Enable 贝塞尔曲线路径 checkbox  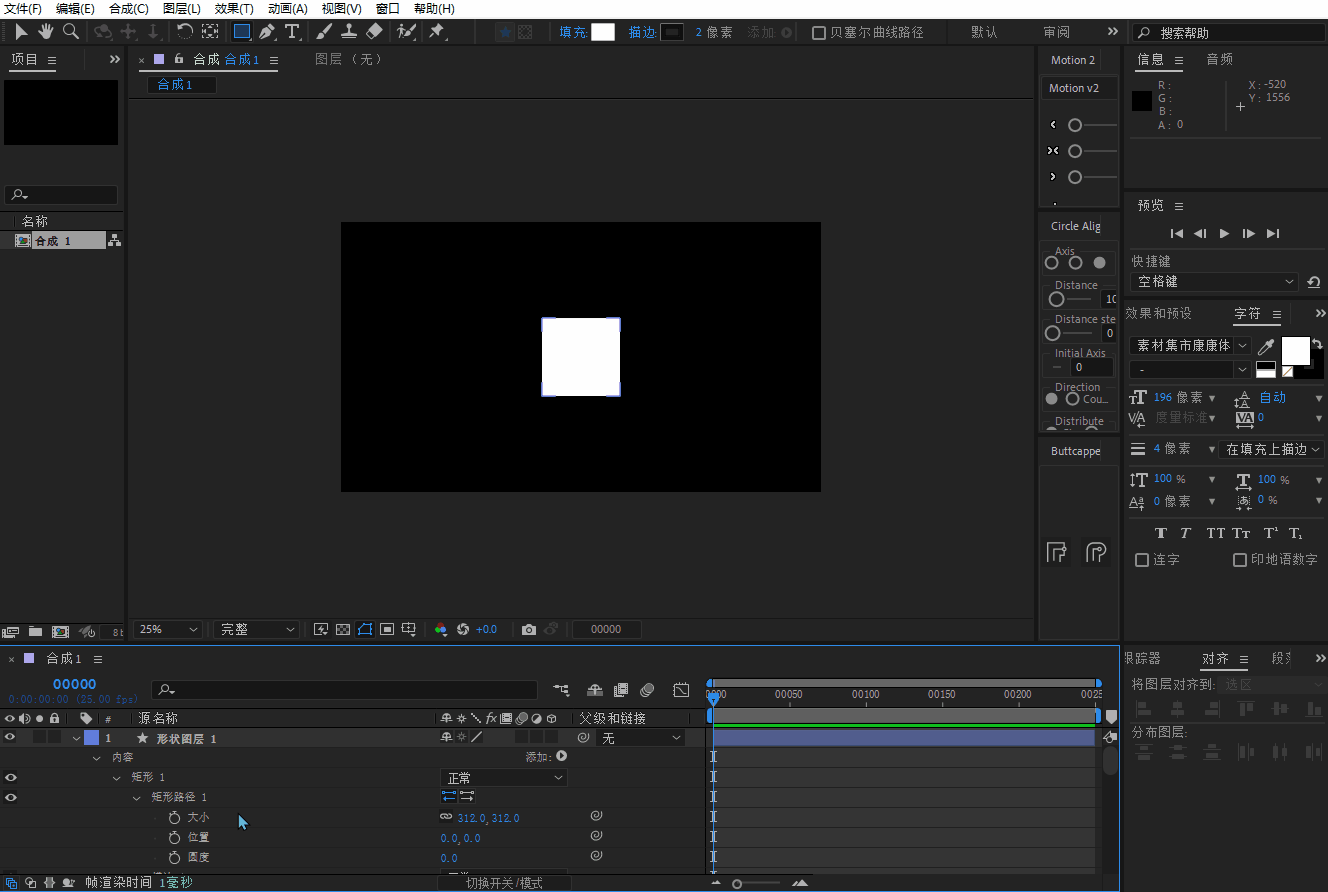819,33
